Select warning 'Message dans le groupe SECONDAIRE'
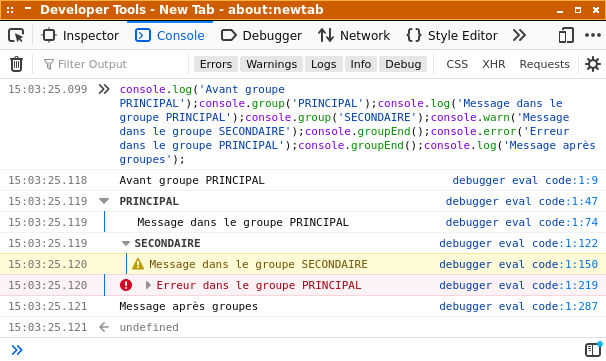Screen dimensions: 606x361 pos(258,264)
